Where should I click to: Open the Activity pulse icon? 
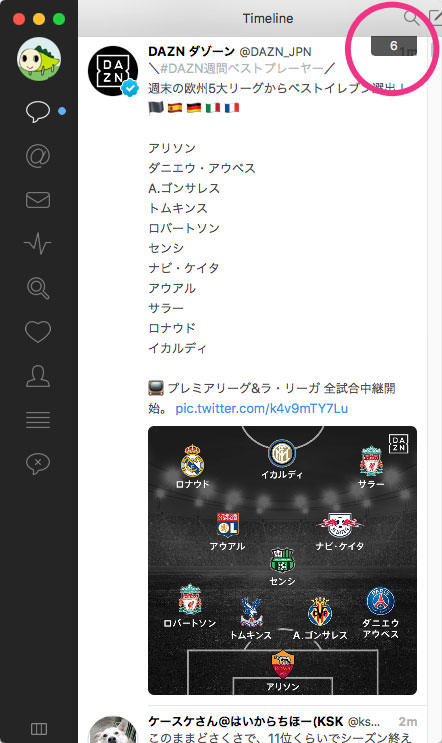pos(38,244)
